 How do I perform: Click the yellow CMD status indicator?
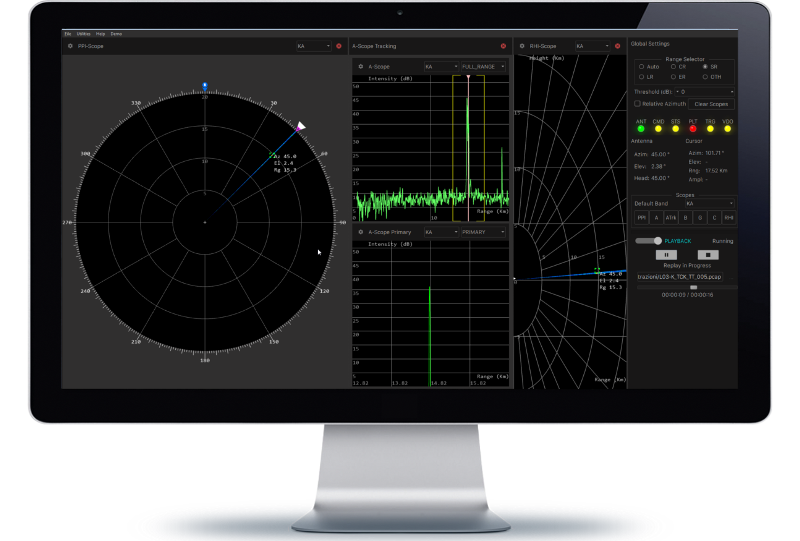658,129
